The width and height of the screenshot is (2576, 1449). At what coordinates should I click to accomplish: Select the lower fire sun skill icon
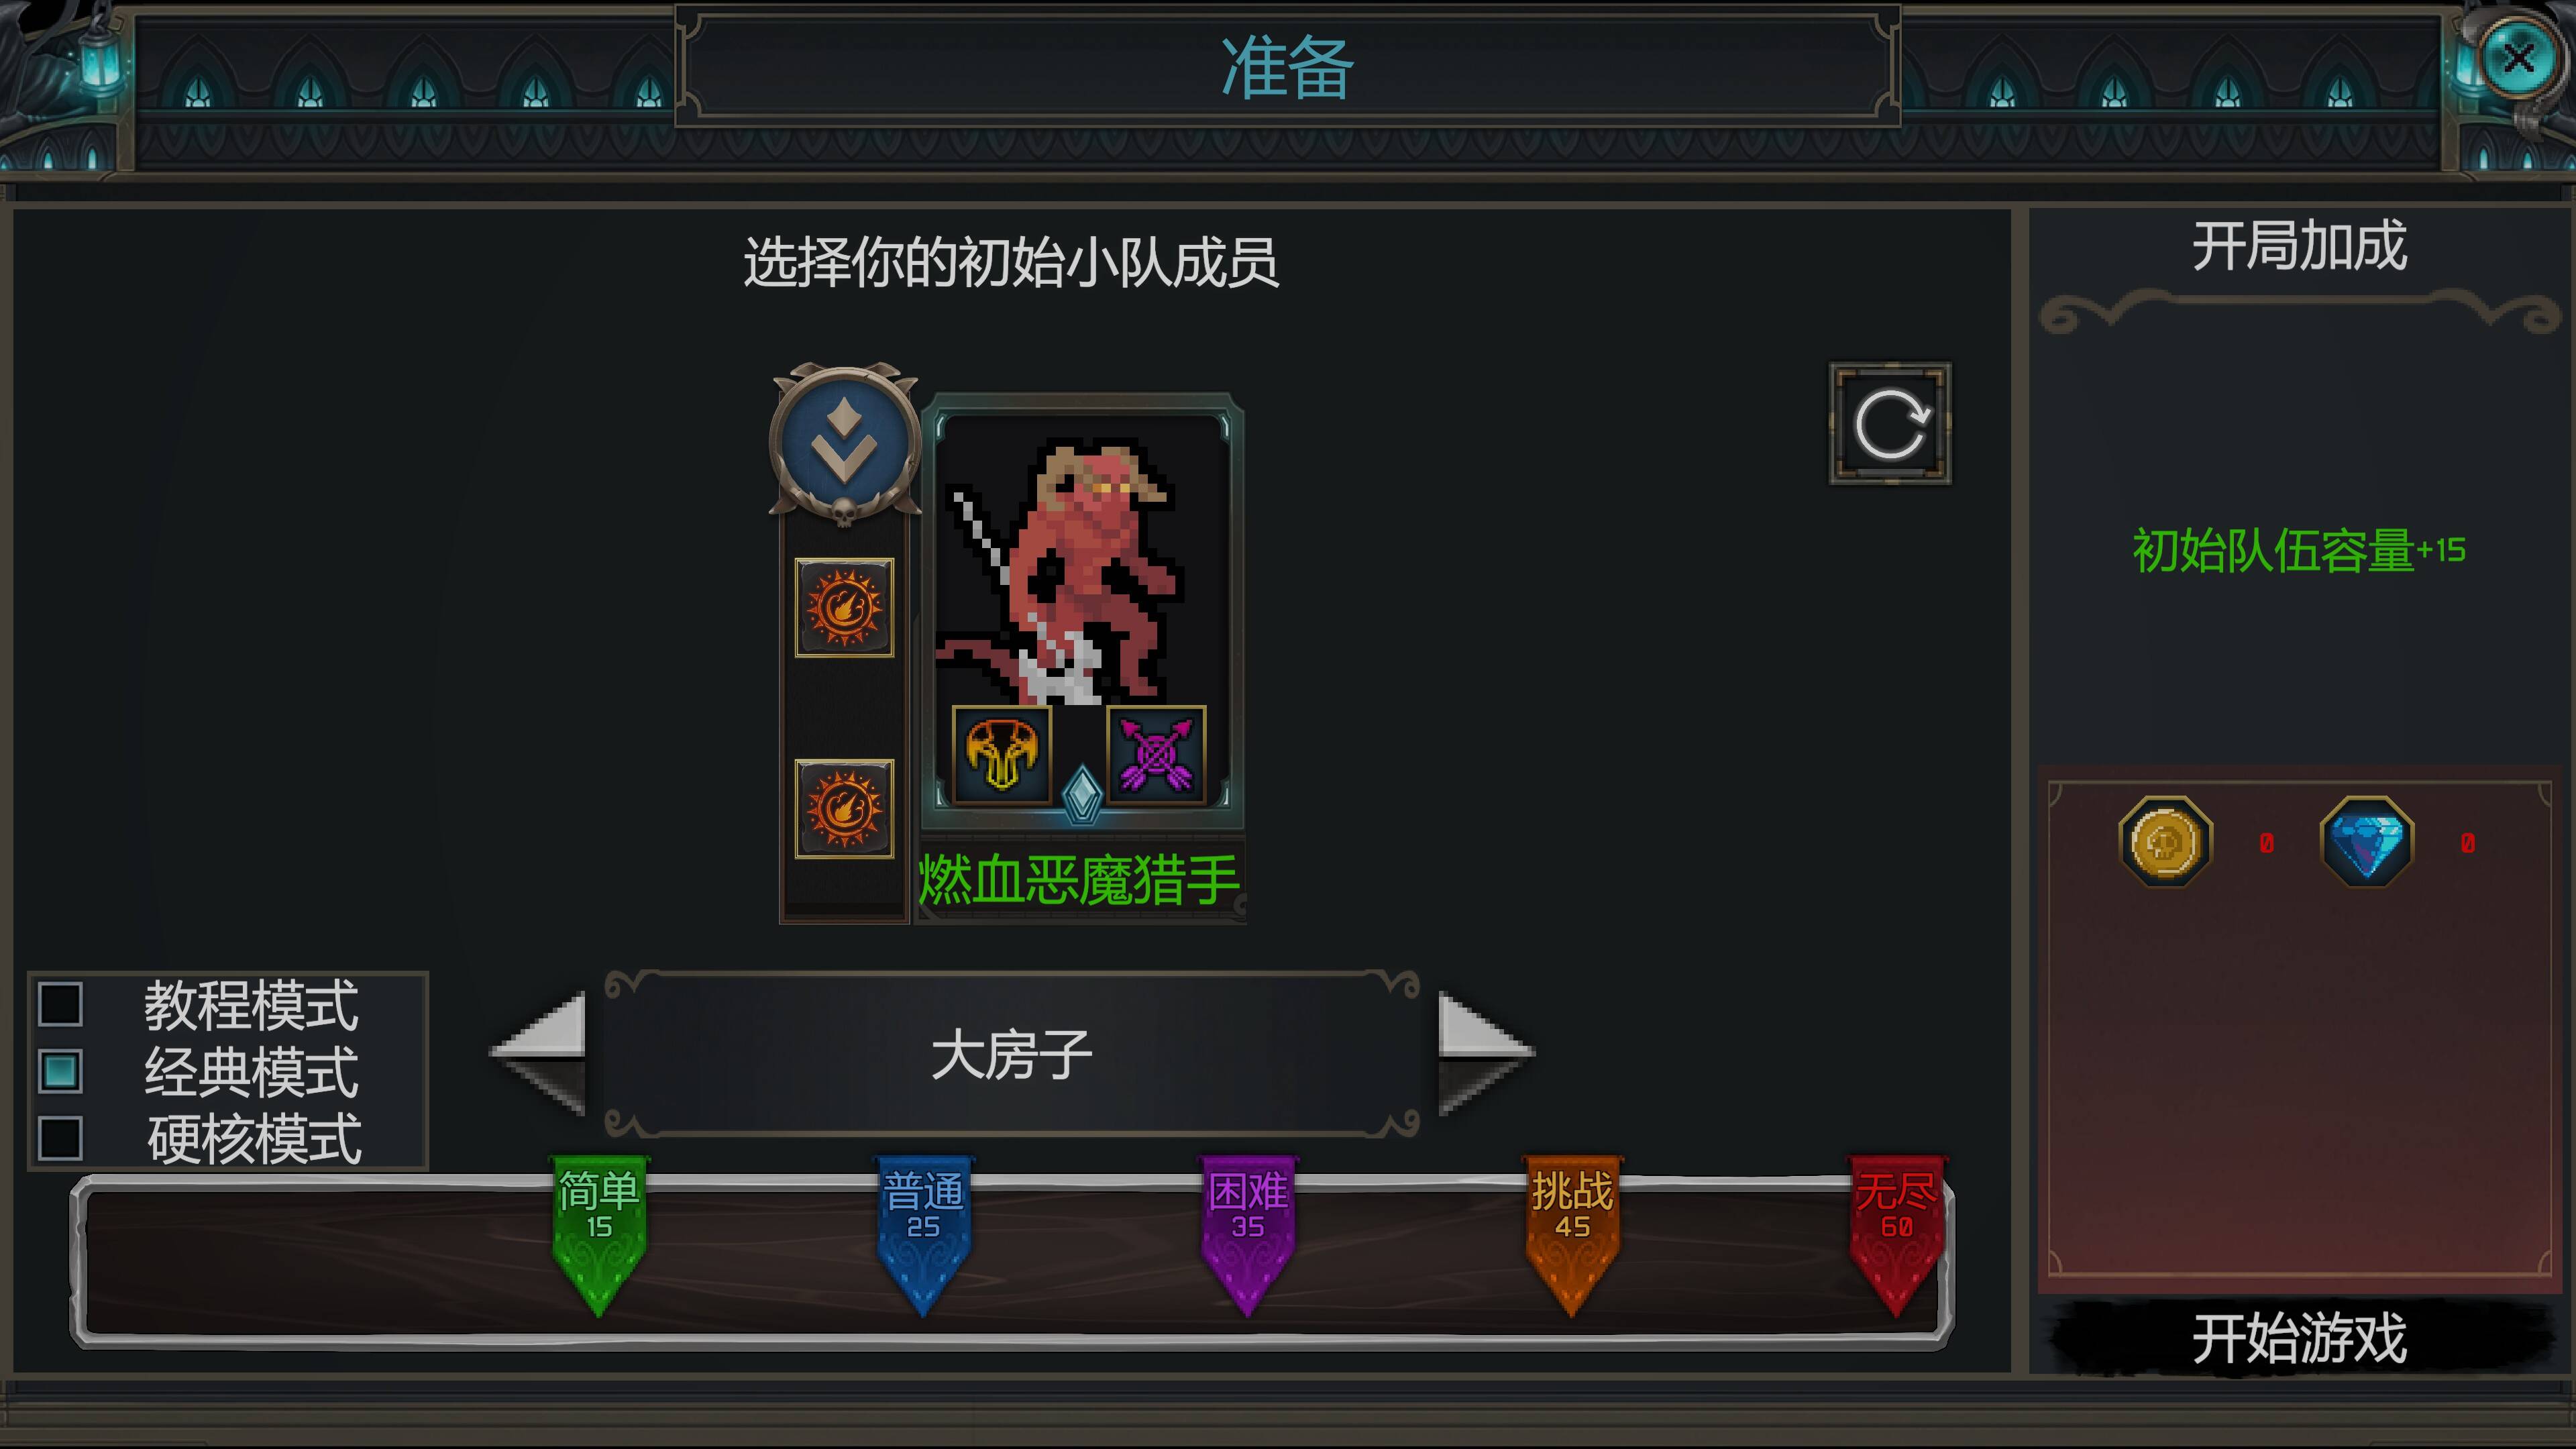(844, 808)
